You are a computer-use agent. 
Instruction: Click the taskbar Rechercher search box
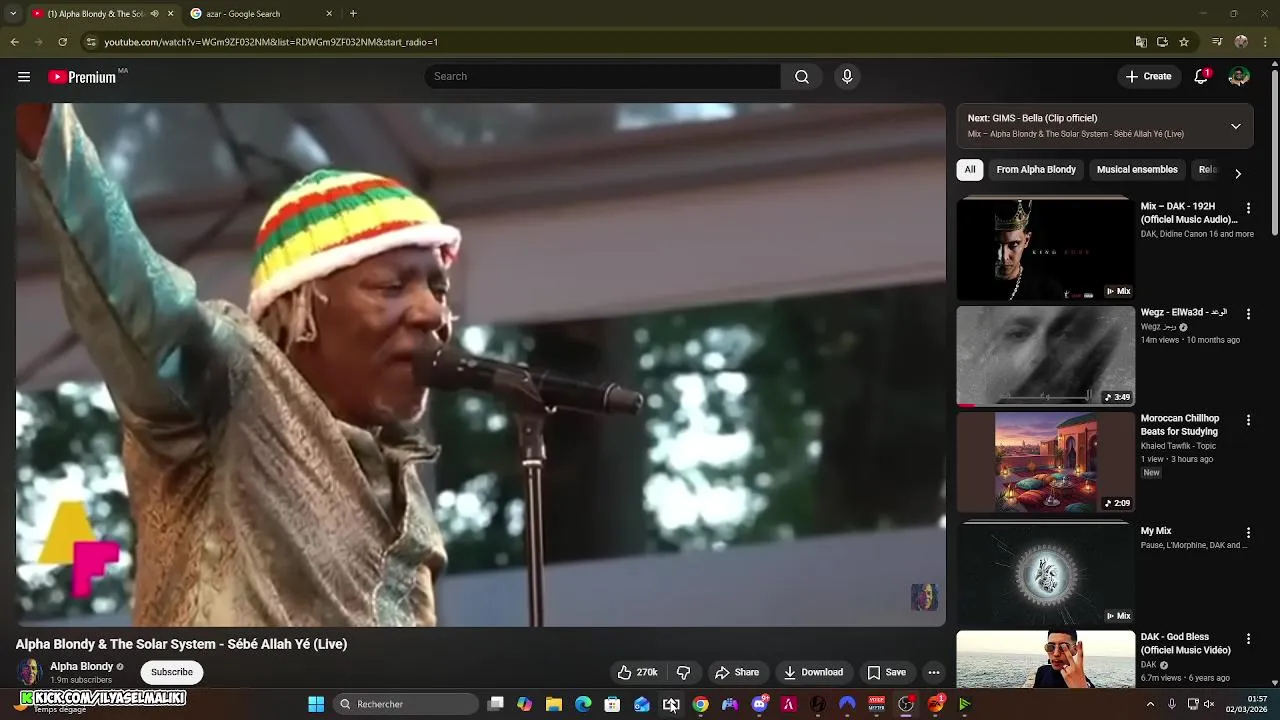click(405, 704)
